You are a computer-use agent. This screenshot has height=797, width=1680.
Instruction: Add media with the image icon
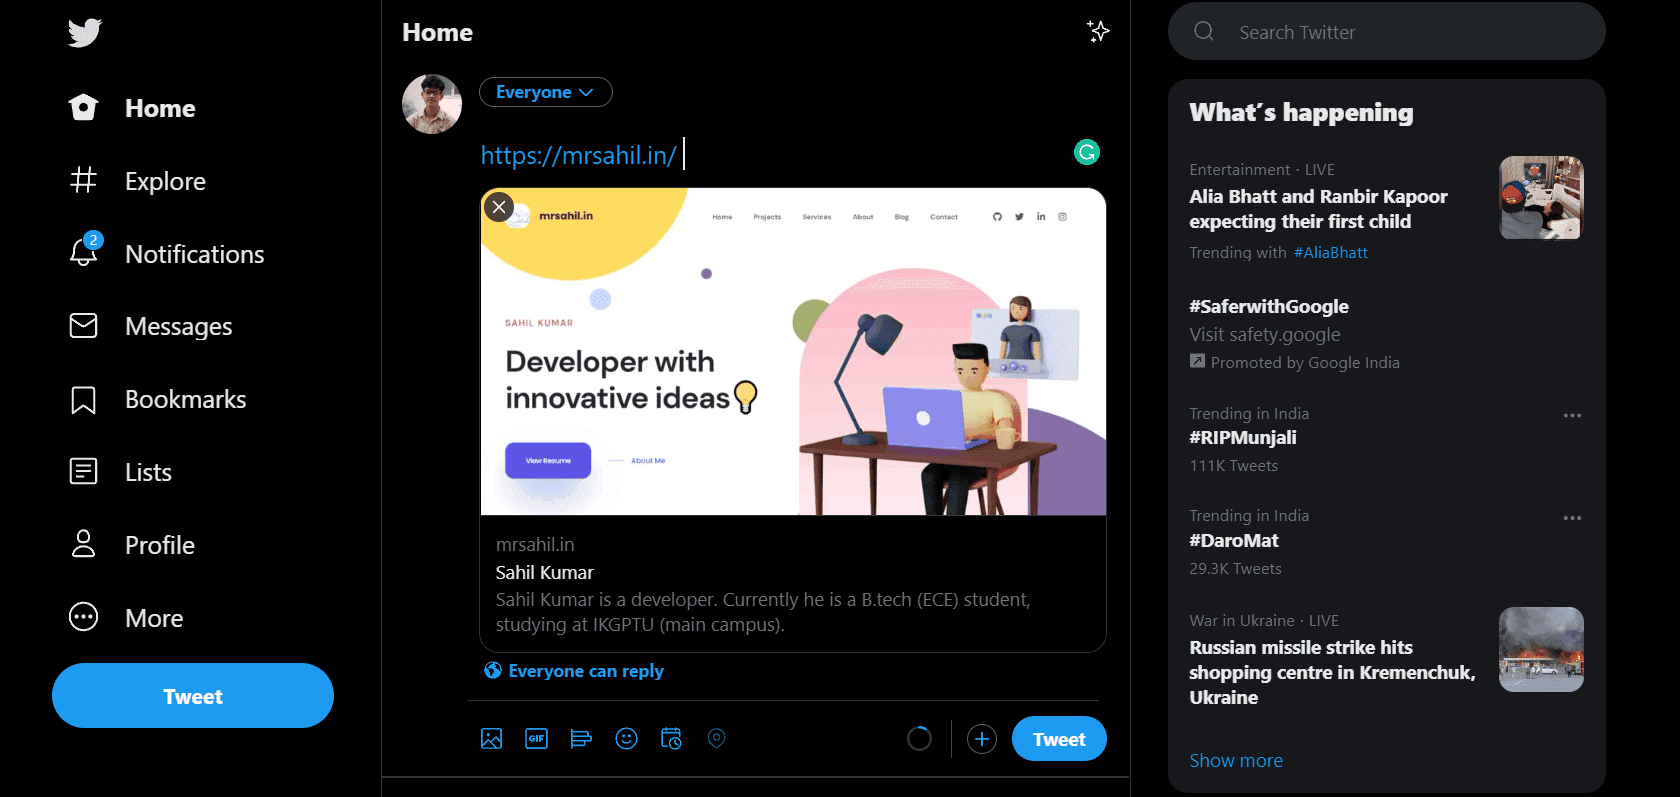click(491, 739)
